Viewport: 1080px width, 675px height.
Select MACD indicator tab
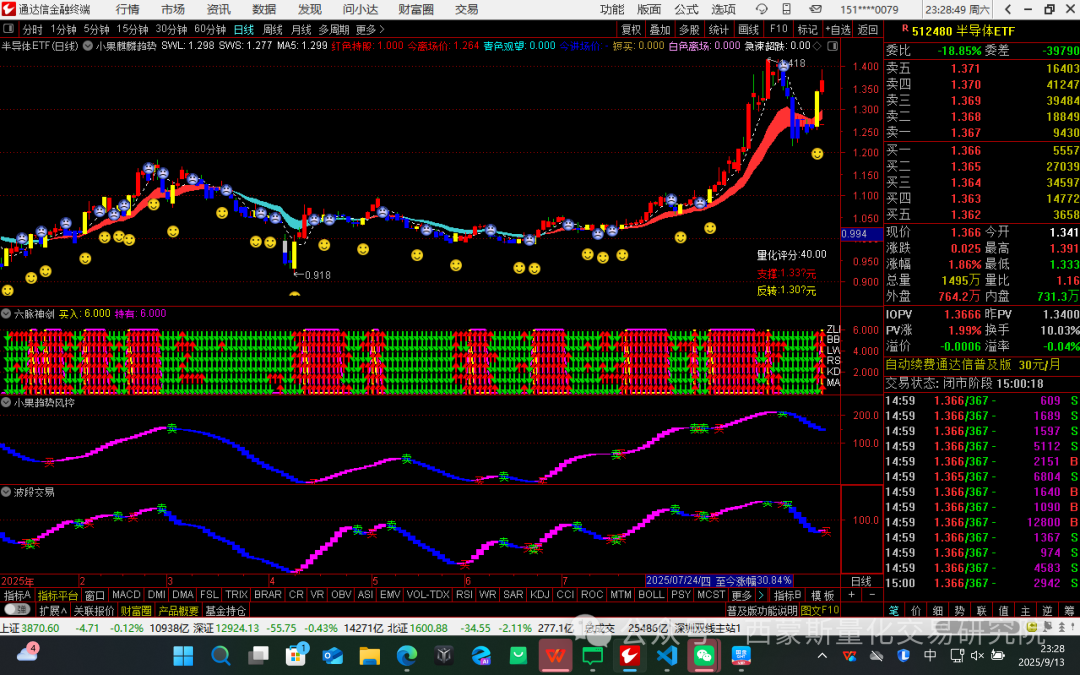pos(126,594)
